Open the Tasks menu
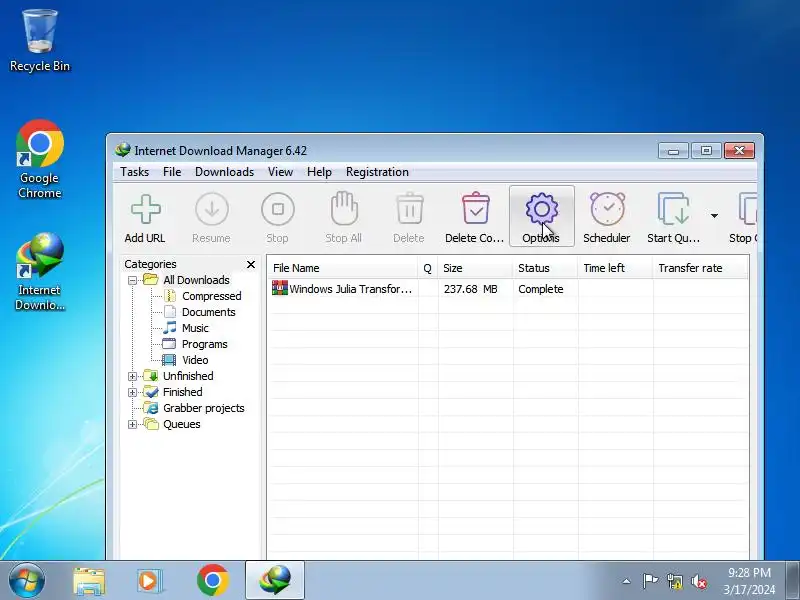 coord(135,172)
